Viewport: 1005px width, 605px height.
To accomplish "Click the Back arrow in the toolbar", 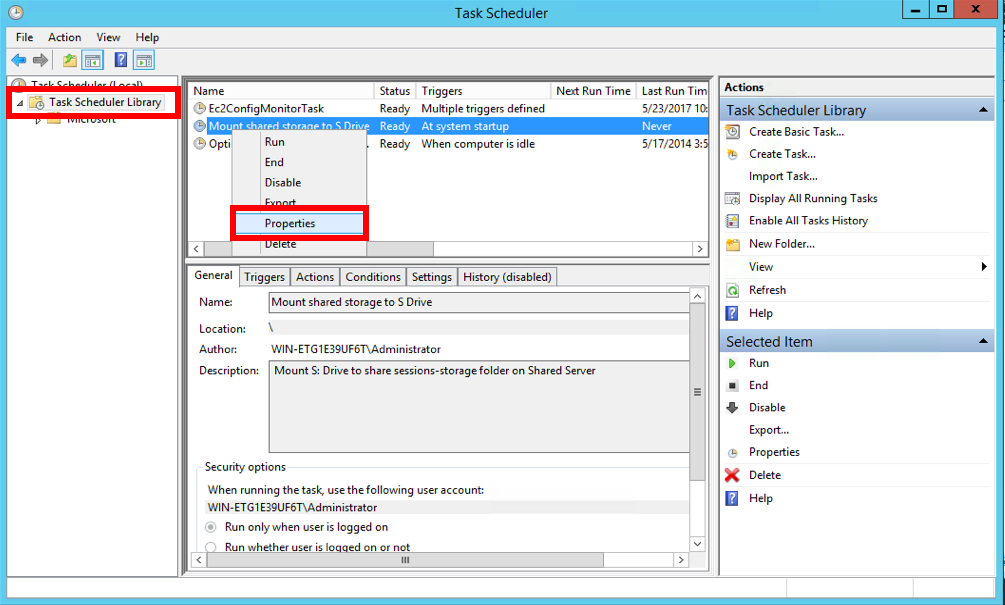I will click(x=18, y=60).
